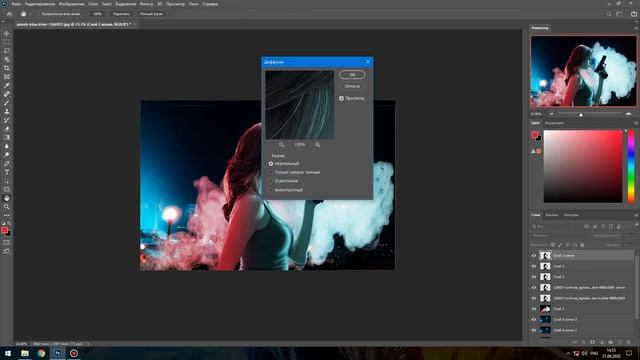The height and width of the screenshot is (360, 640).
Task: Open the Изображение menu
Action: (71, 4)
